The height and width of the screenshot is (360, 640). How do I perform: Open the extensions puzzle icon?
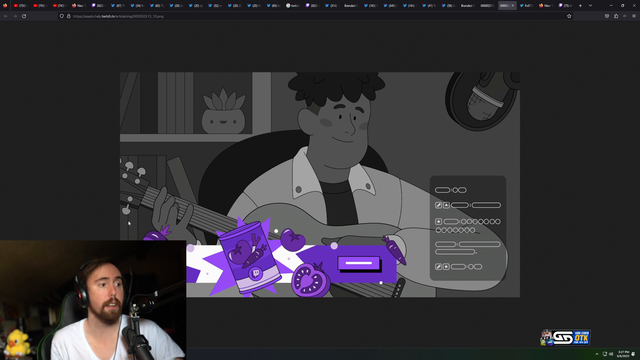pyautogui.click(x=616, y=16)
